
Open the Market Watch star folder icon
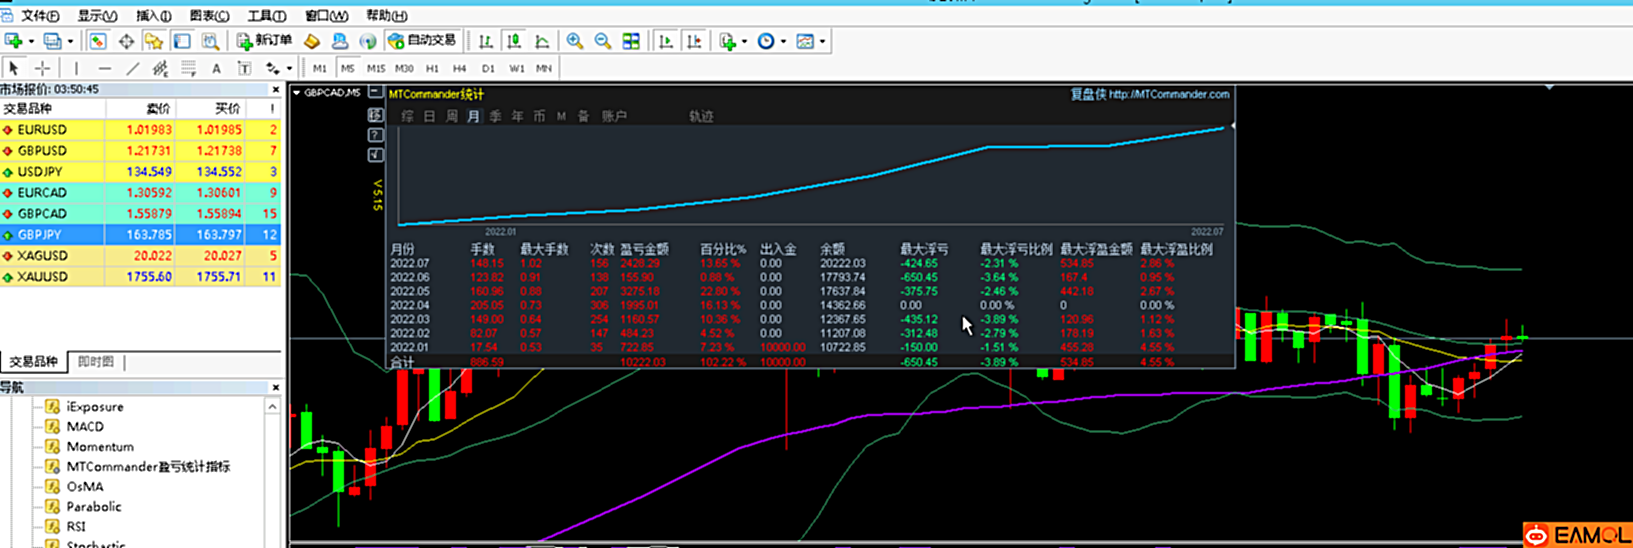coord(153,41)
